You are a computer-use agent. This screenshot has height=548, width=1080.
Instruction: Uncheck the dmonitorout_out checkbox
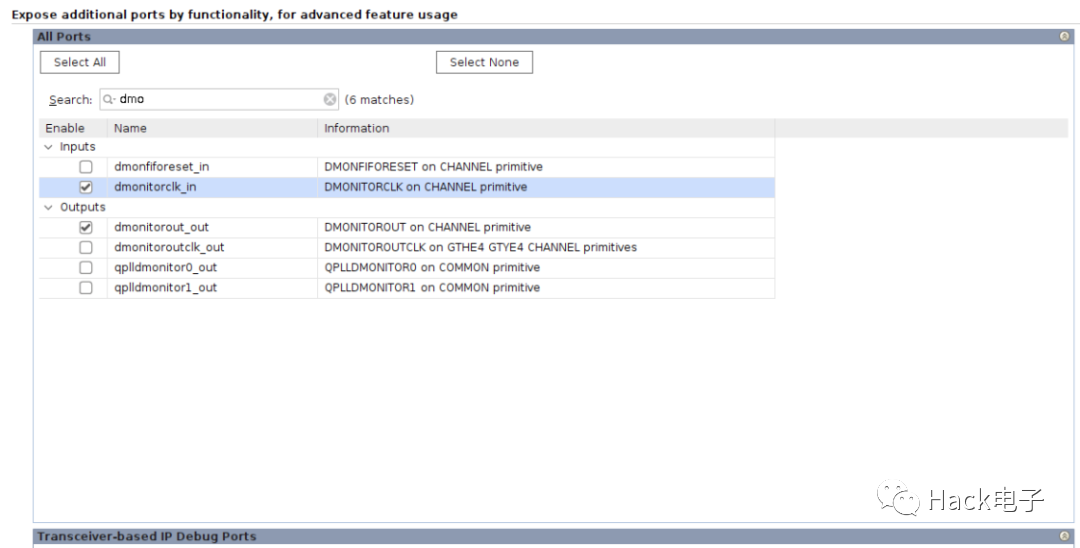85,227
